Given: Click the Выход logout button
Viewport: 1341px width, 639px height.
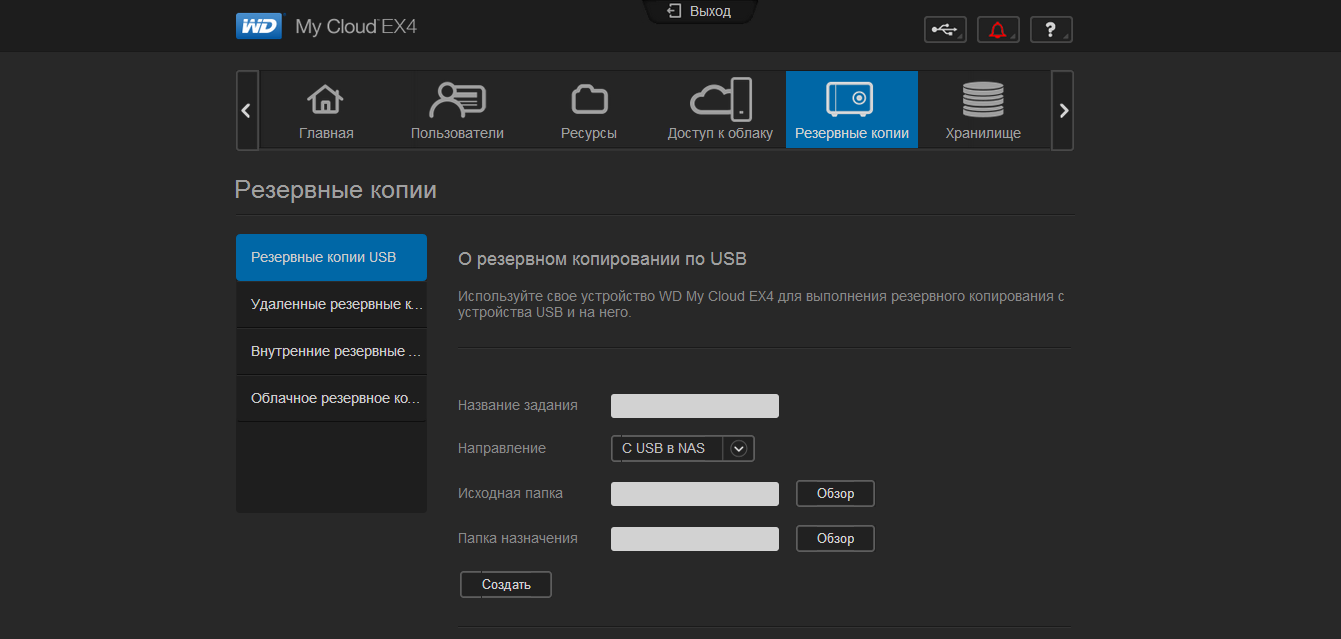Looking at the screenshot, I should (x=699, y=12).
